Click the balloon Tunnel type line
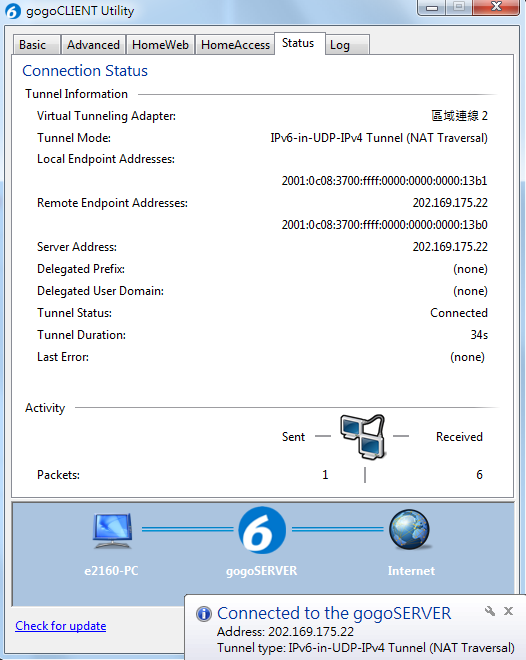 tap(366, 648)
